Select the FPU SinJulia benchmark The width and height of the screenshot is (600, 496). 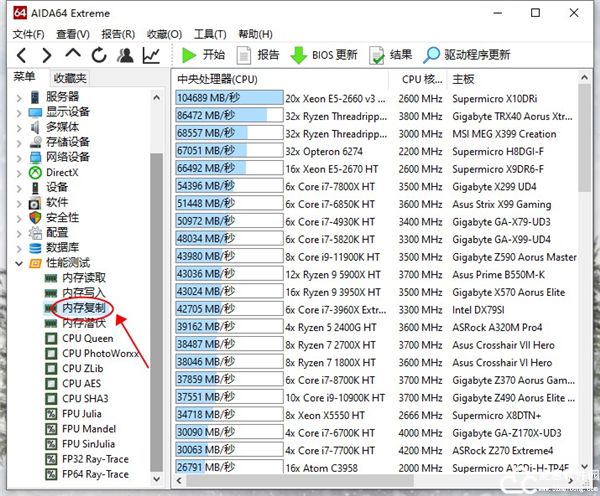pyautogui.click(x=88, y=444)
